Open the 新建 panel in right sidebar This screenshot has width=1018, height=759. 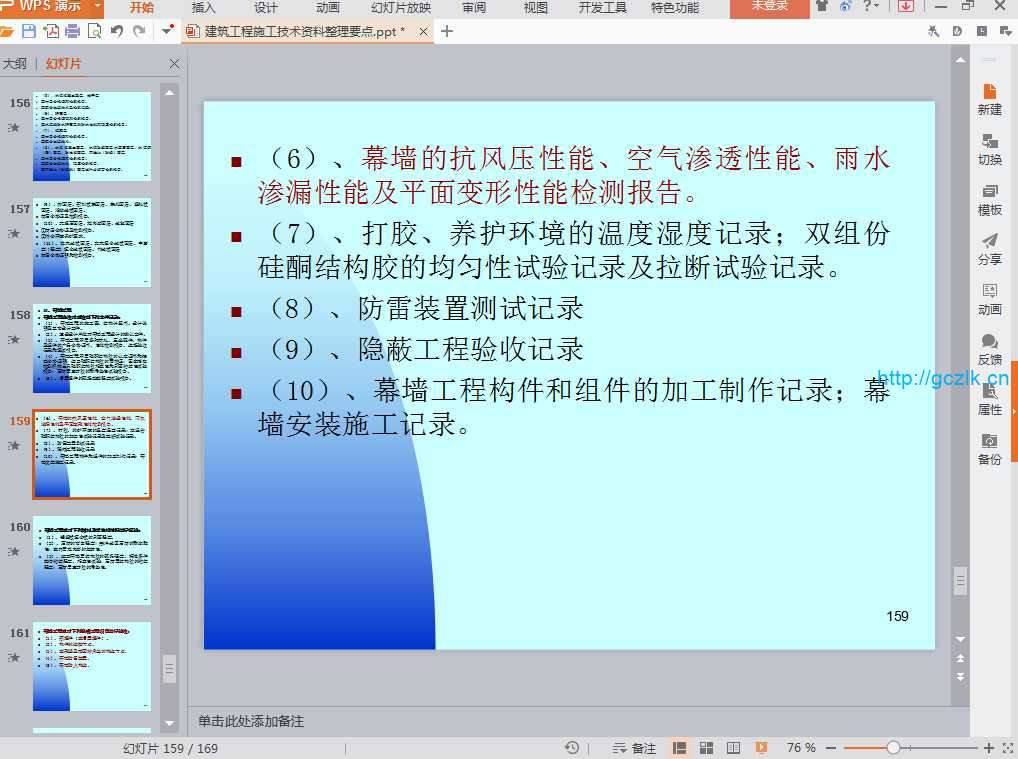point(989,97)
